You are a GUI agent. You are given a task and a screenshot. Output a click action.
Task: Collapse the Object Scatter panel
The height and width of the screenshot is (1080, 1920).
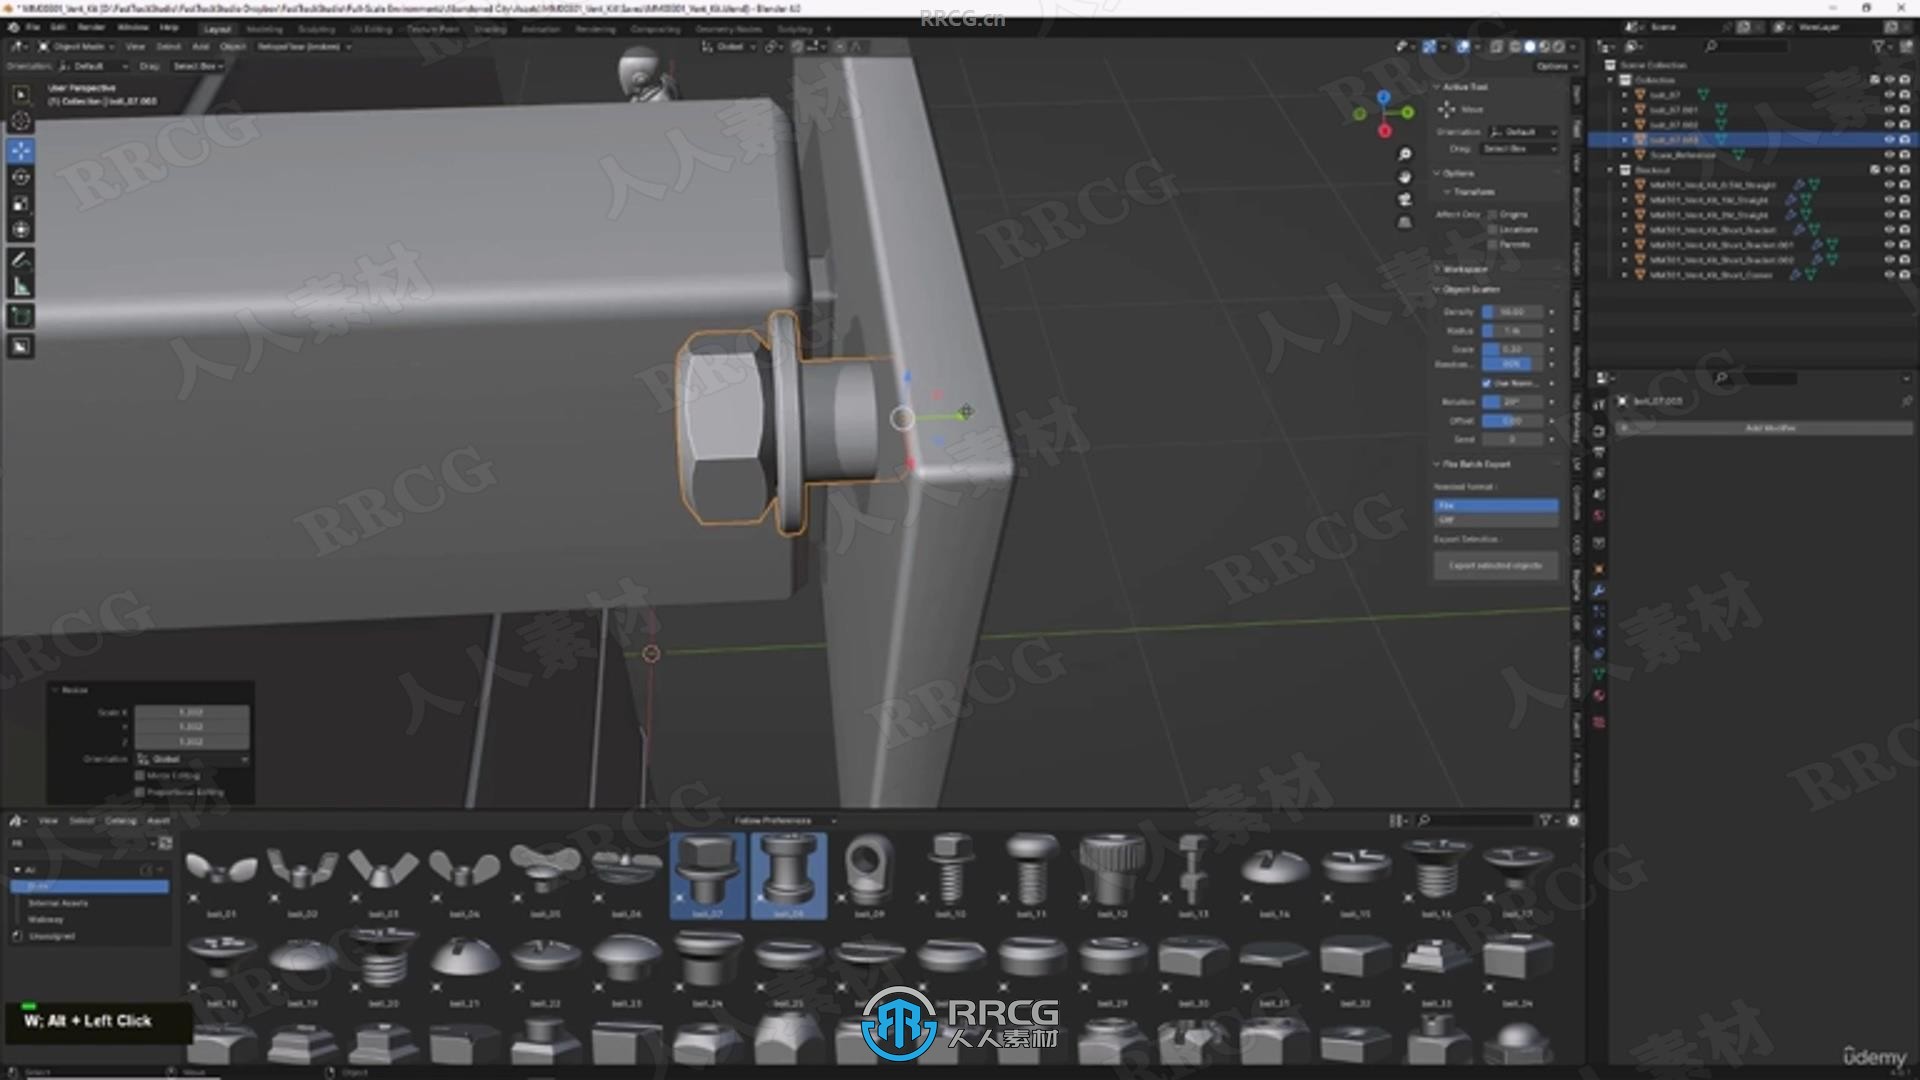point(1438,289)
